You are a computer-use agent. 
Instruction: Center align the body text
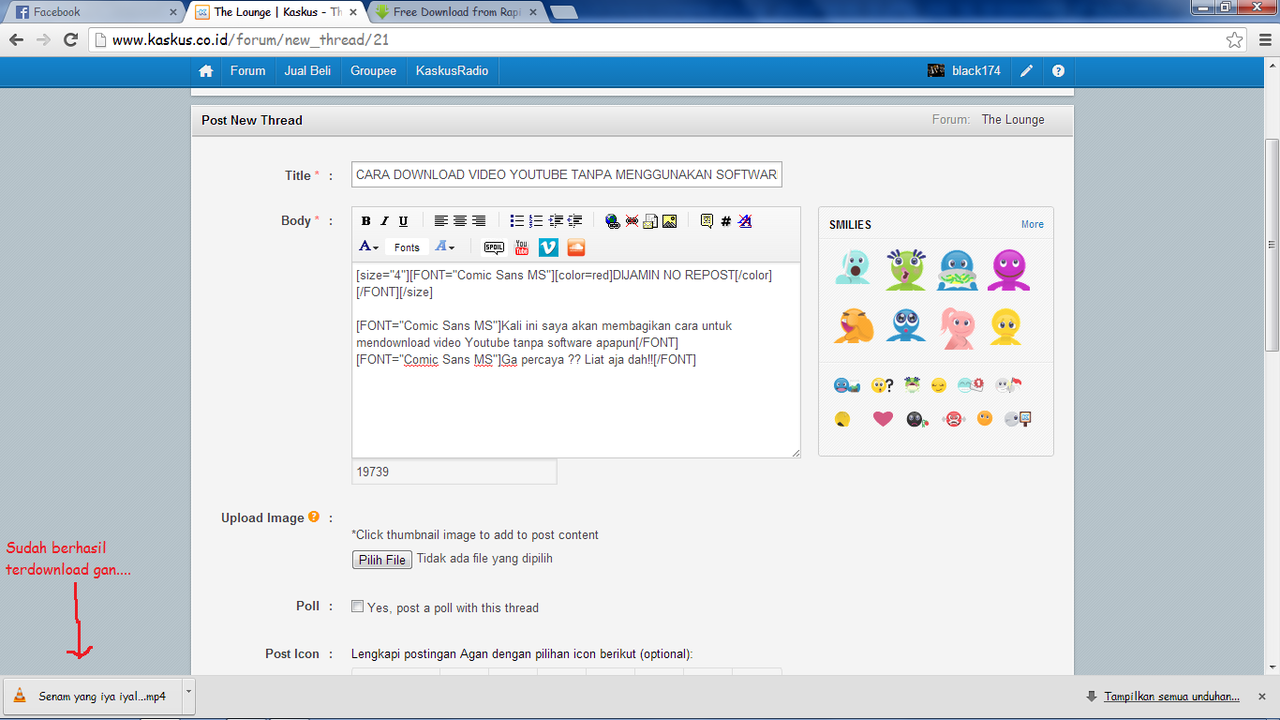click(x=460, y=221)
